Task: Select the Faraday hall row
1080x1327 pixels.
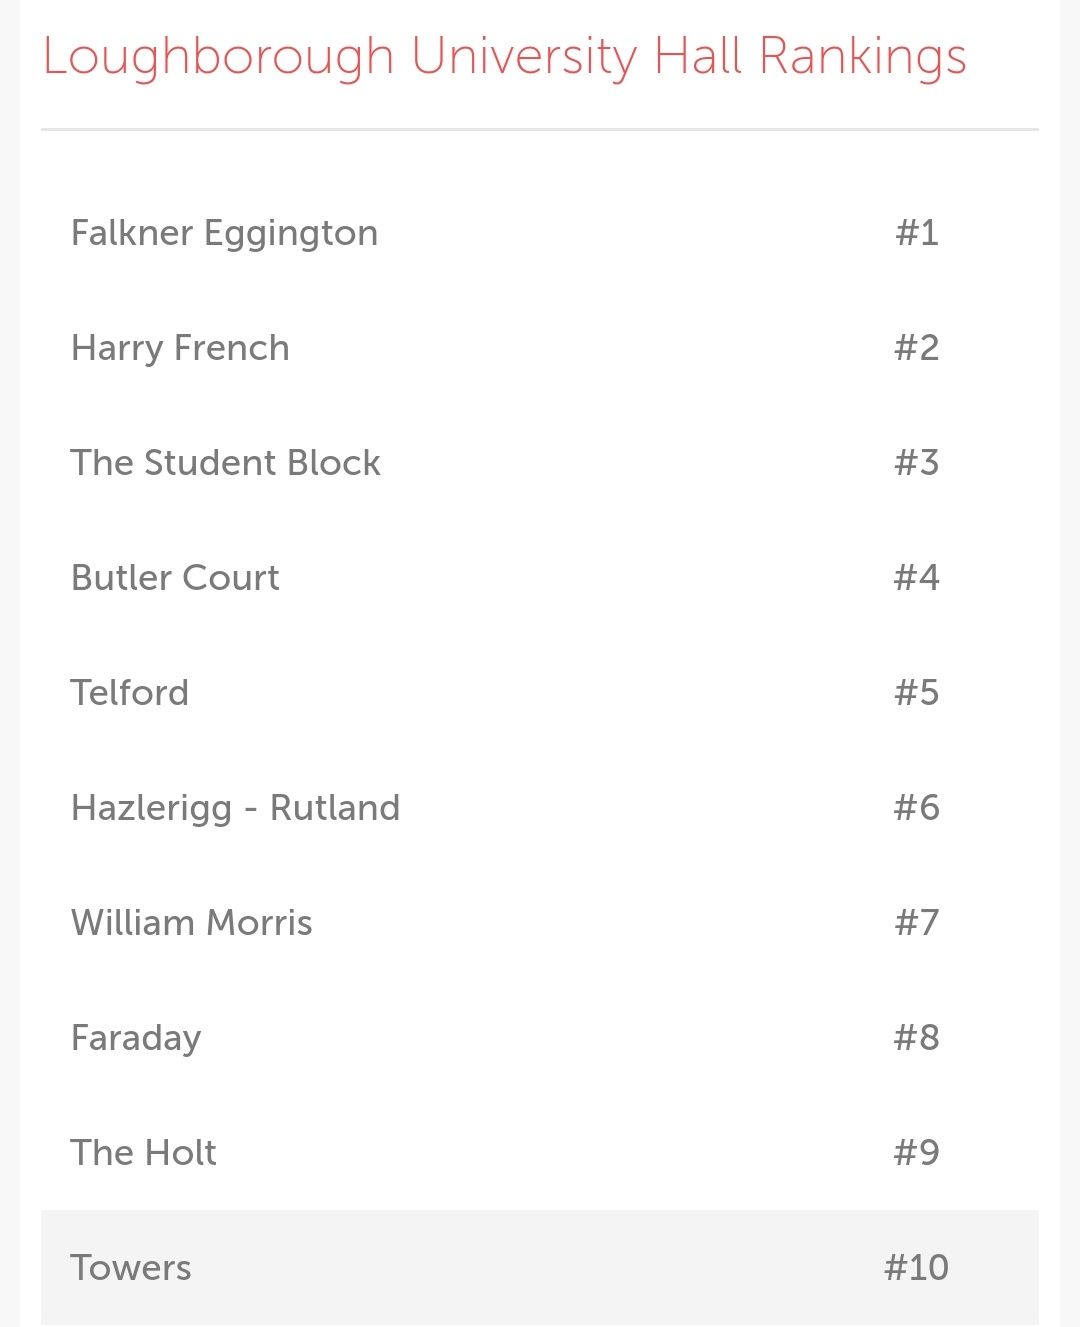Action: [540, 1038]
